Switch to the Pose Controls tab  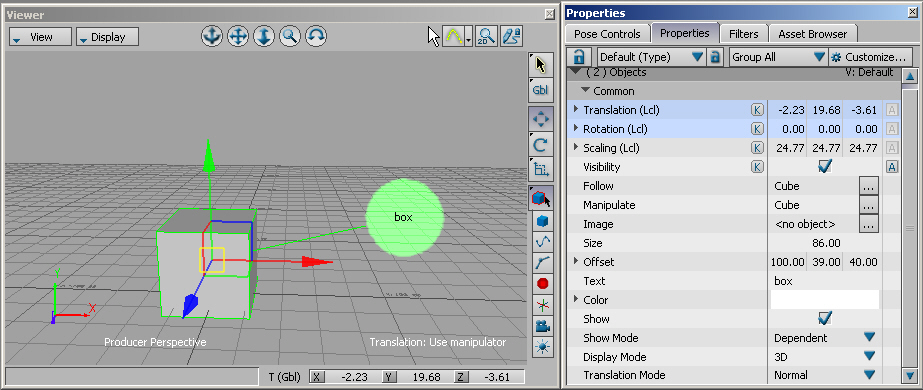pyautogui.click(x=607, y=34)
